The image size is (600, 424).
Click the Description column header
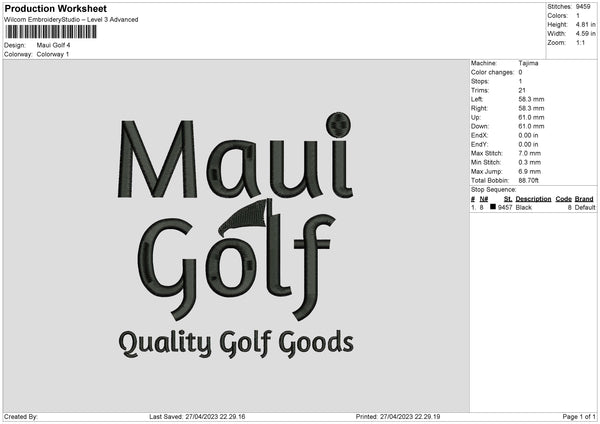[x=533, y=199]
